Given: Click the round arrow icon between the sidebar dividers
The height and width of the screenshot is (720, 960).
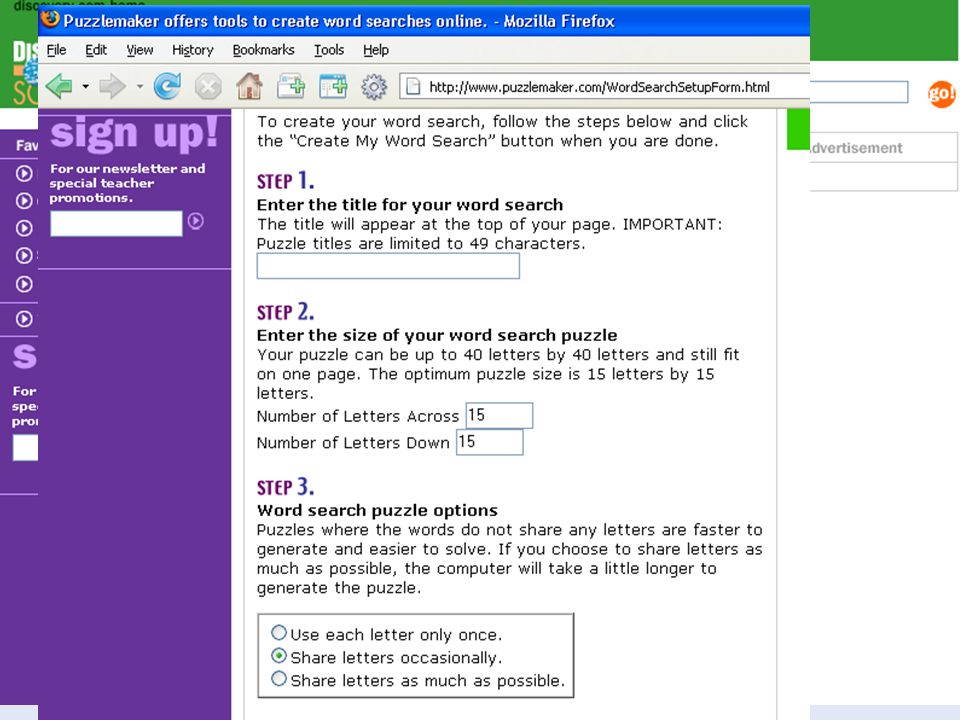Looking at the screenshot, I should tap(24, 319).
